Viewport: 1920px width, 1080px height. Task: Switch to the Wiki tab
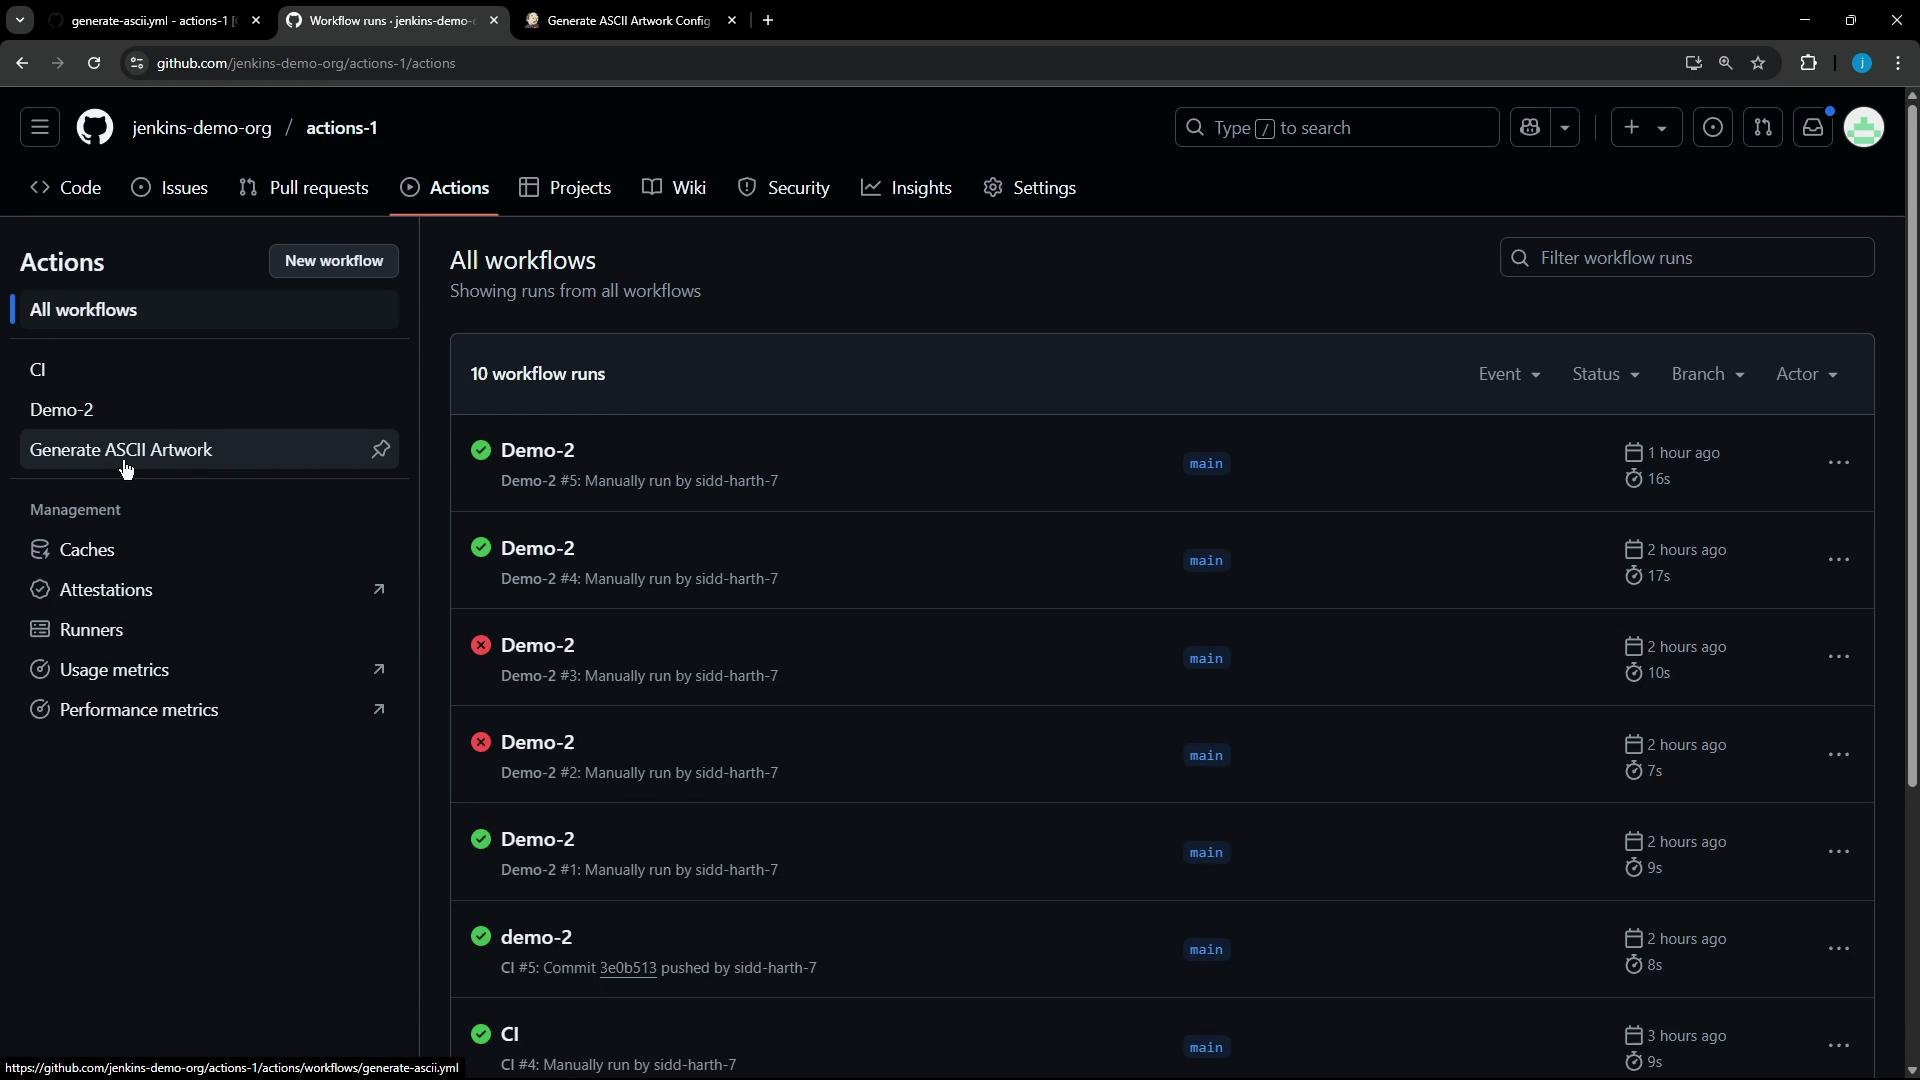[675, 188]
